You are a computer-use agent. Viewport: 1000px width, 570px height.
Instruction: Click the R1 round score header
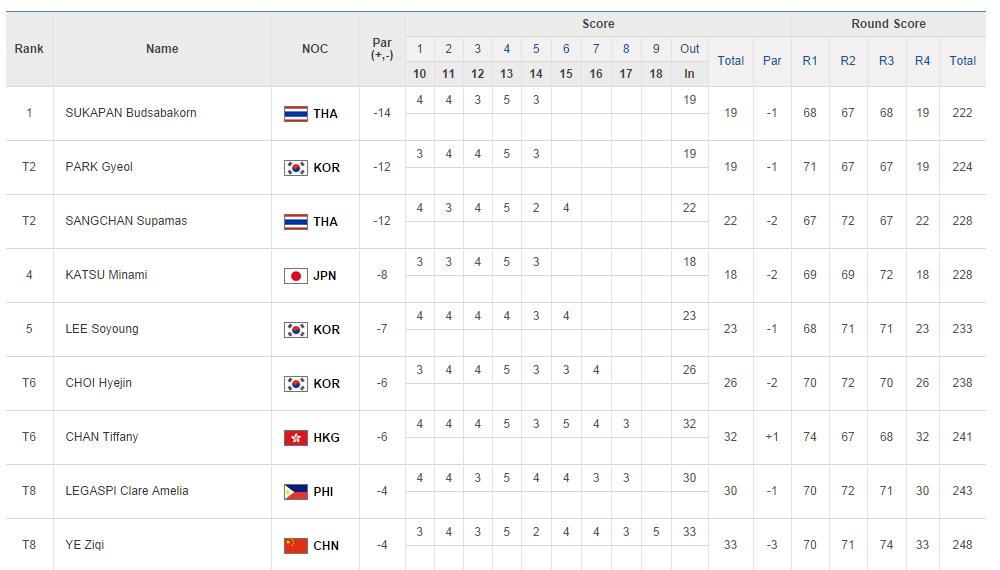[x=810, y=61]
